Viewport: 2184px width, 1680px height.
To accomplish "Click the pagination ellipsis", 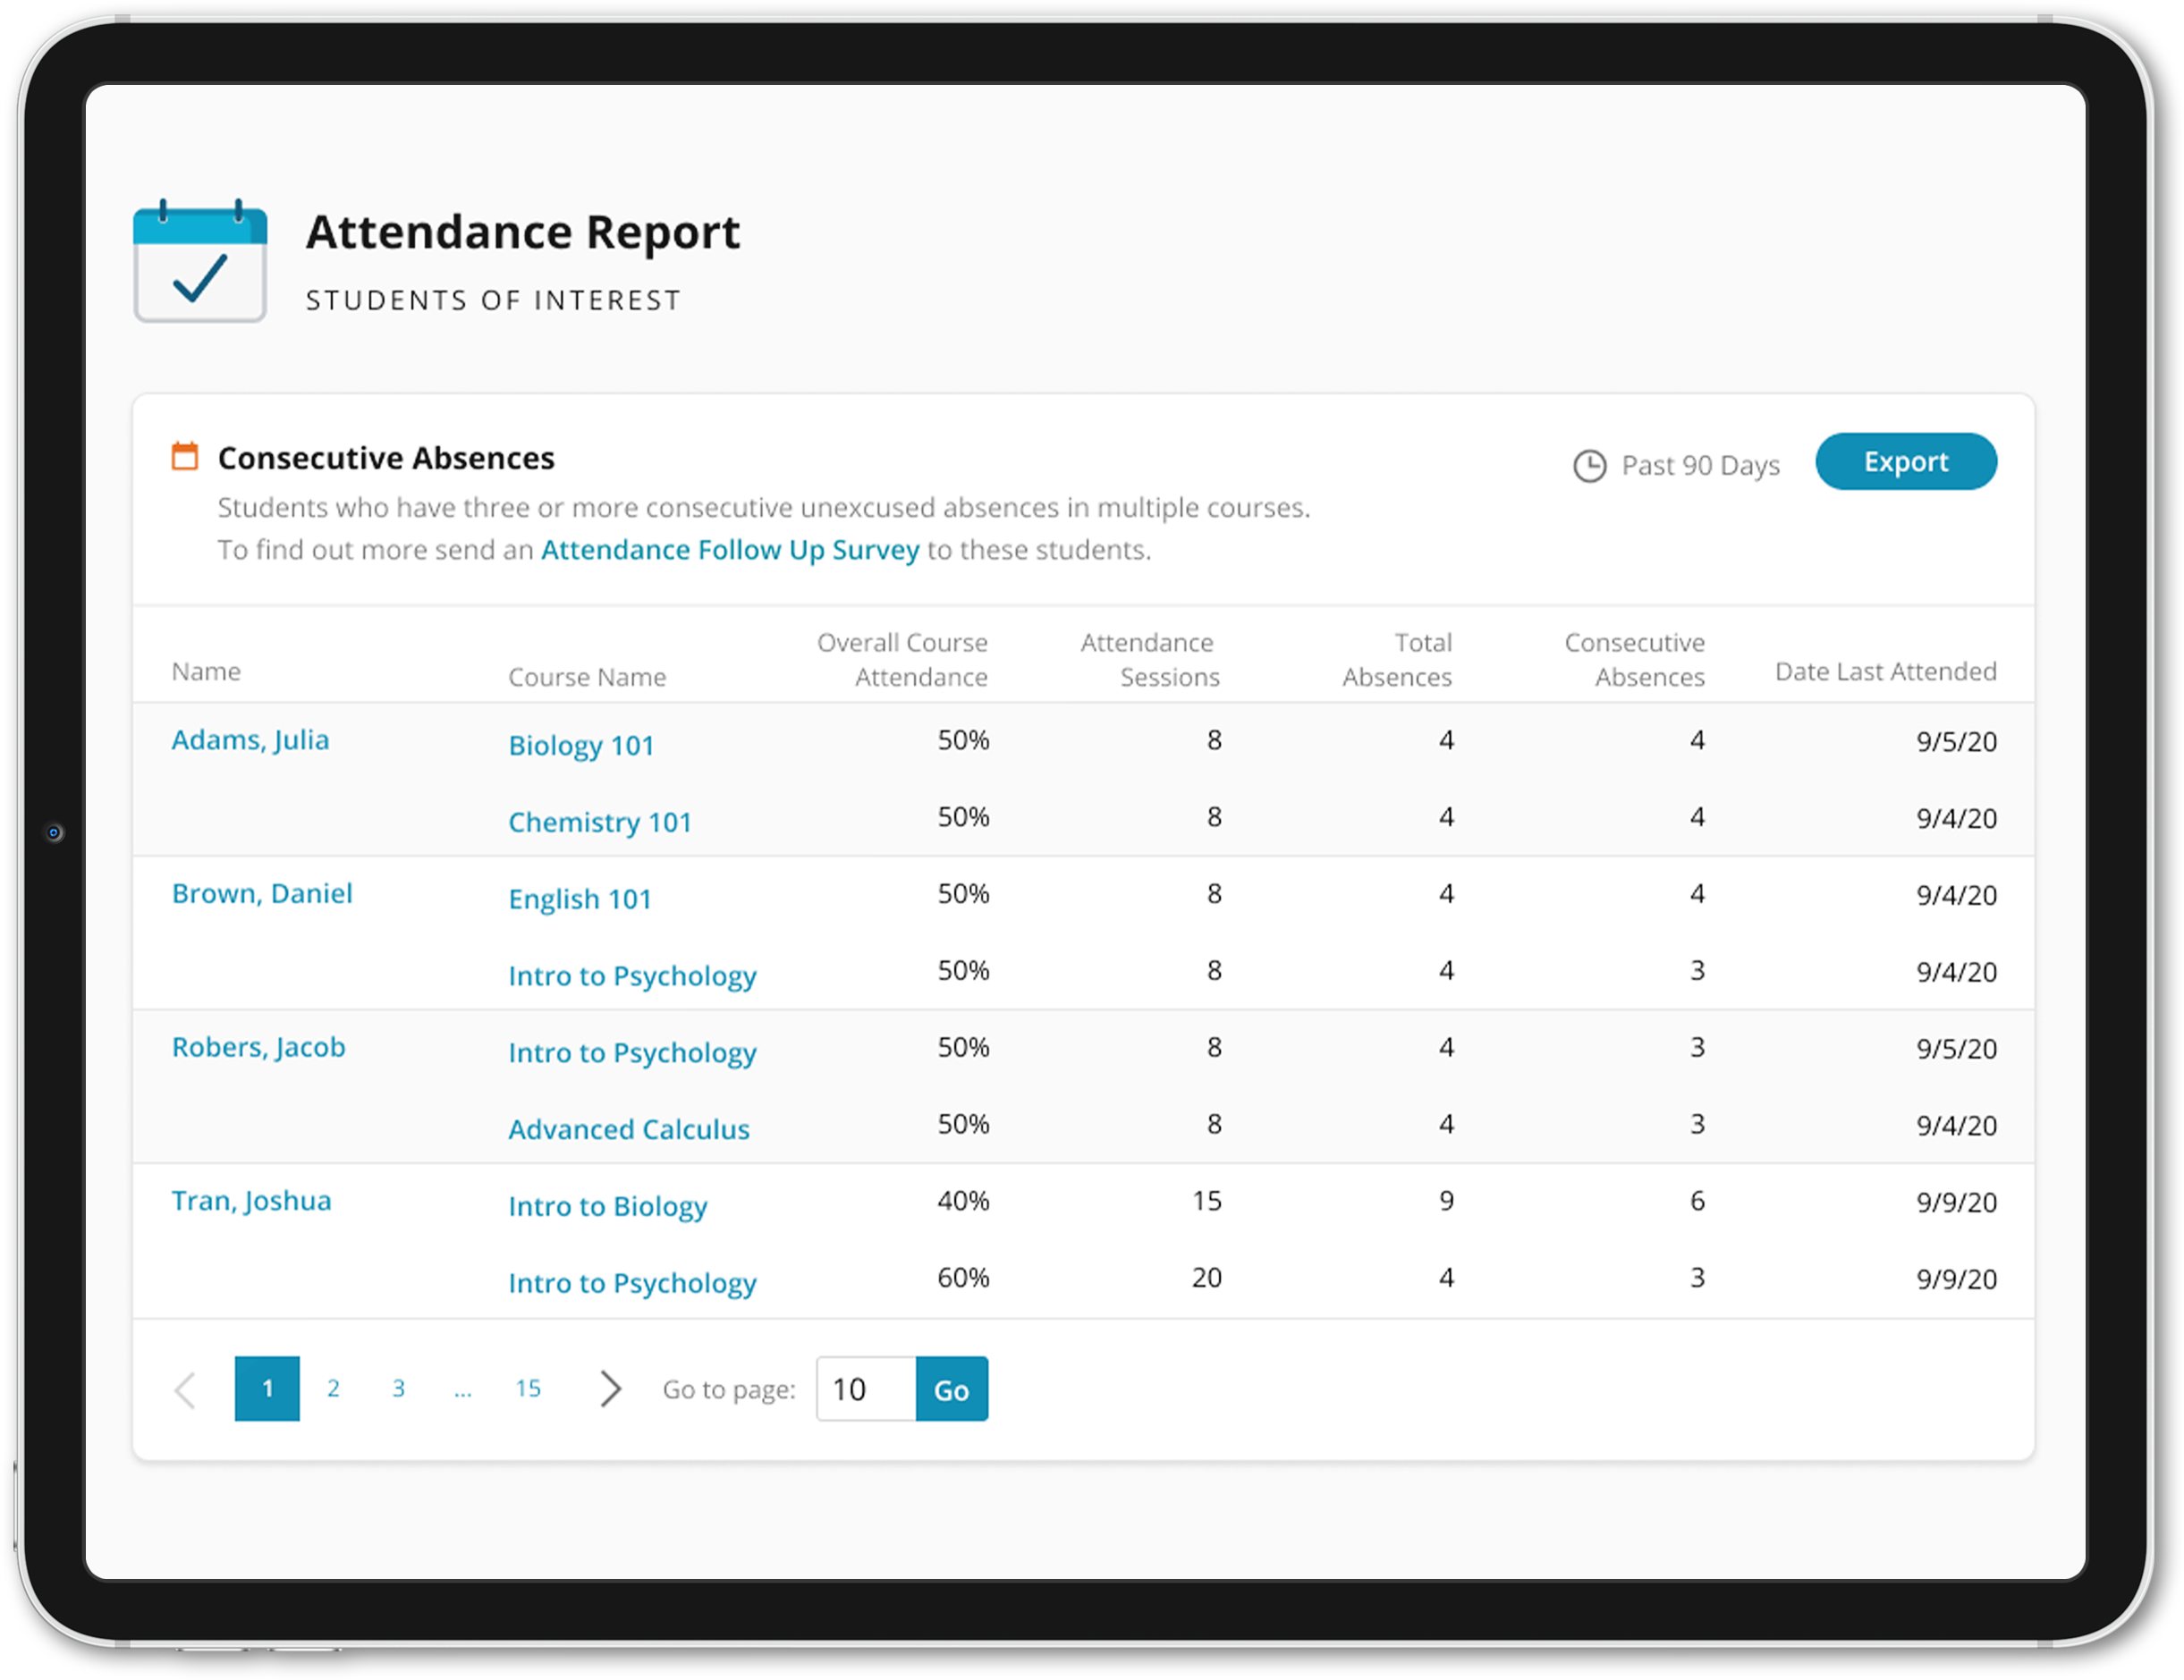I will click(462, 1389).
